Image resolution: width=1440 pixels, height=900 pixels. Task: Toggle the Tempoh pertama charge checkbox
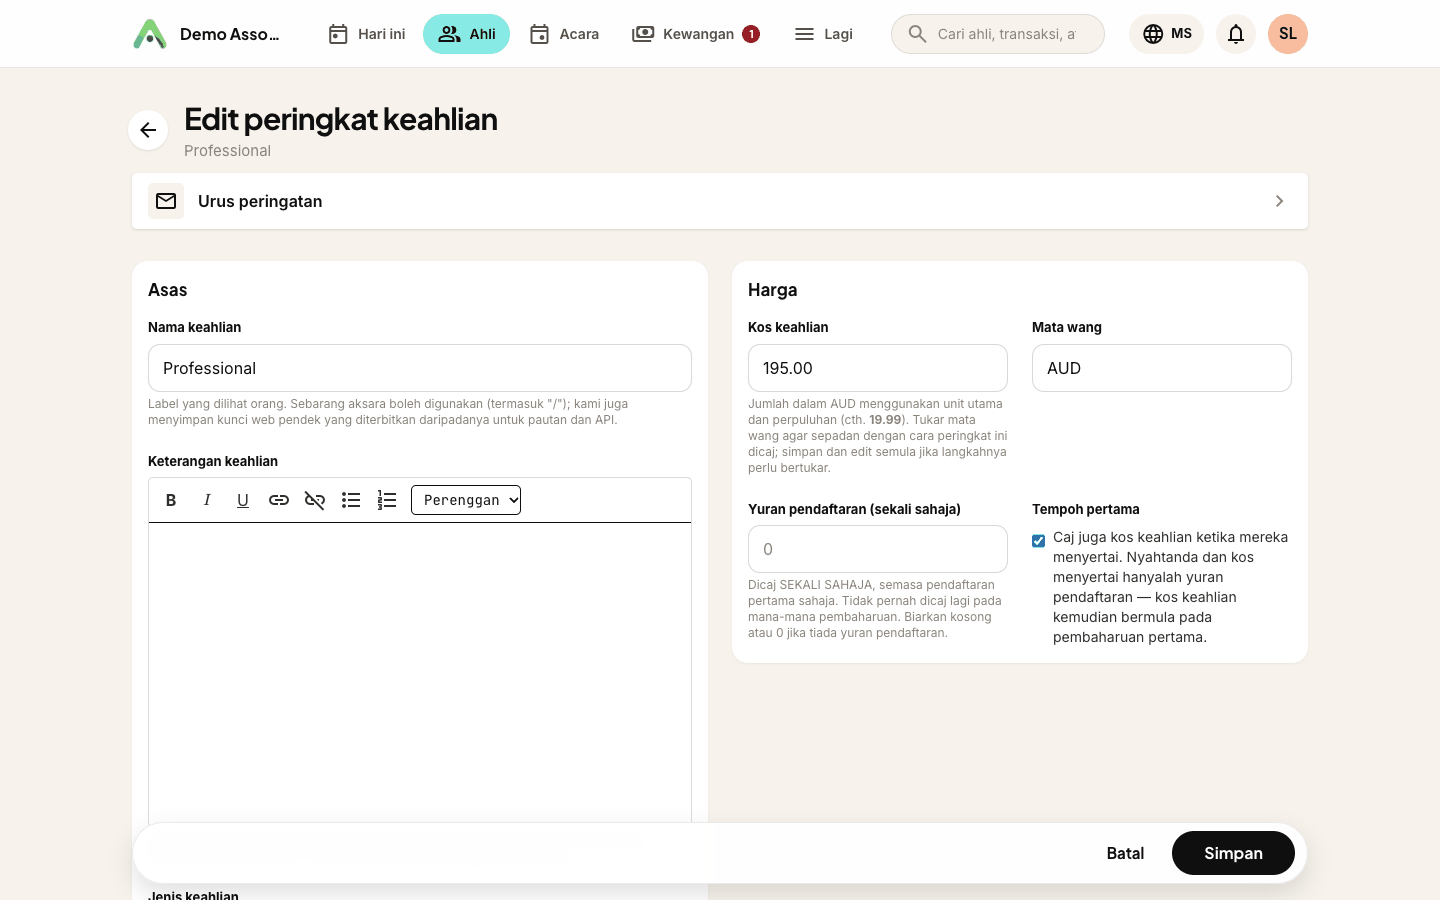point(1039,541)
